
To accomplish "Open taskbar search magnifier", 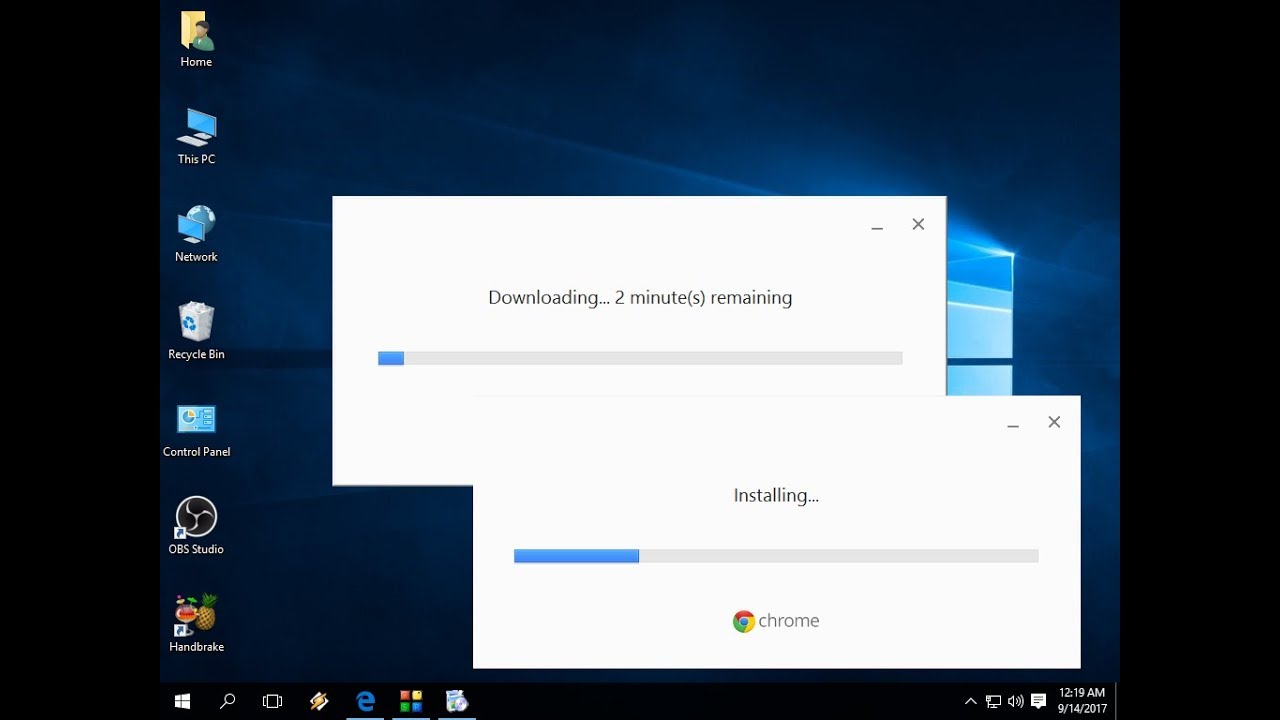I will click(x=227, y=701).
